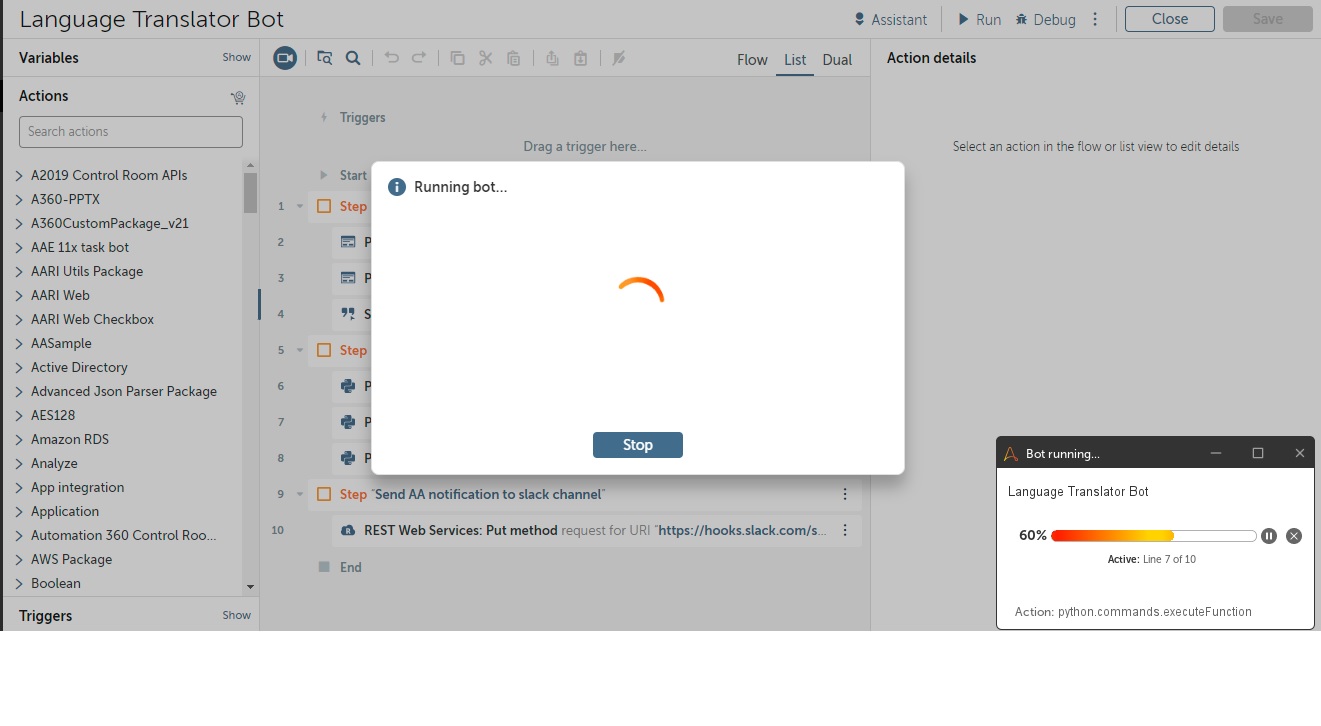This screenshot has height=726, width=1321.
Task: Click the Run button in header
Action: pos(980,19)
